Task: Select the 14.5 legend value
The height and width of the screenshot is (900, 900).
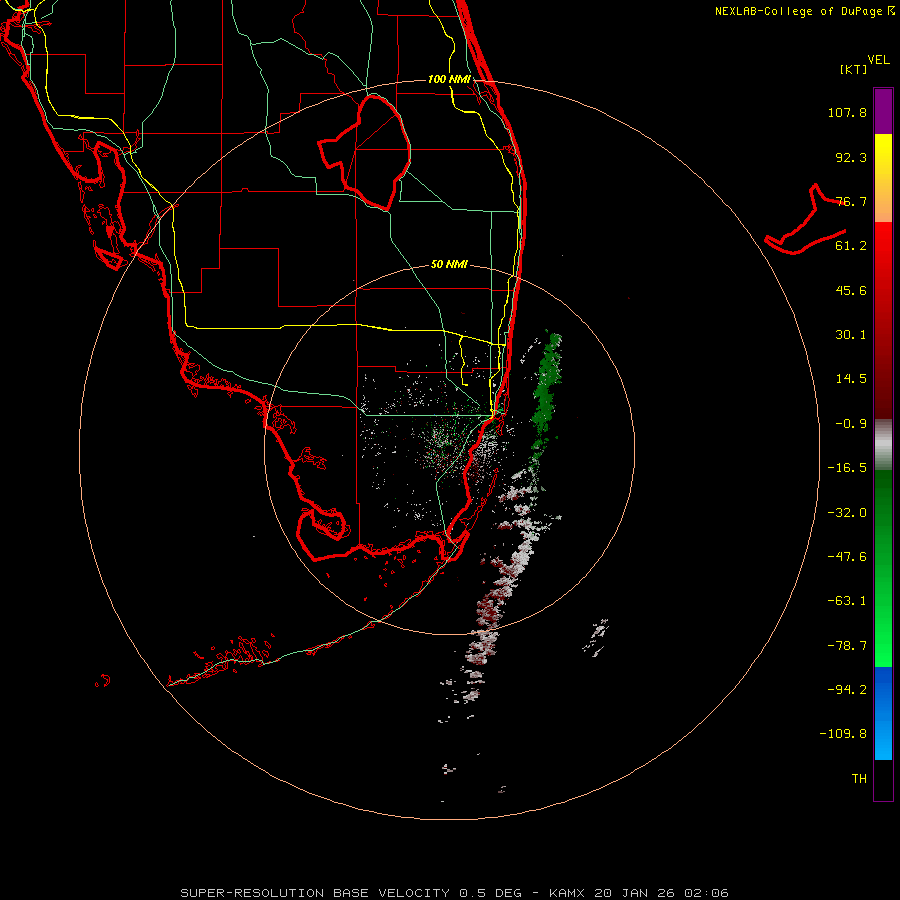Action: pyautogui.click(x=851, y=379)
